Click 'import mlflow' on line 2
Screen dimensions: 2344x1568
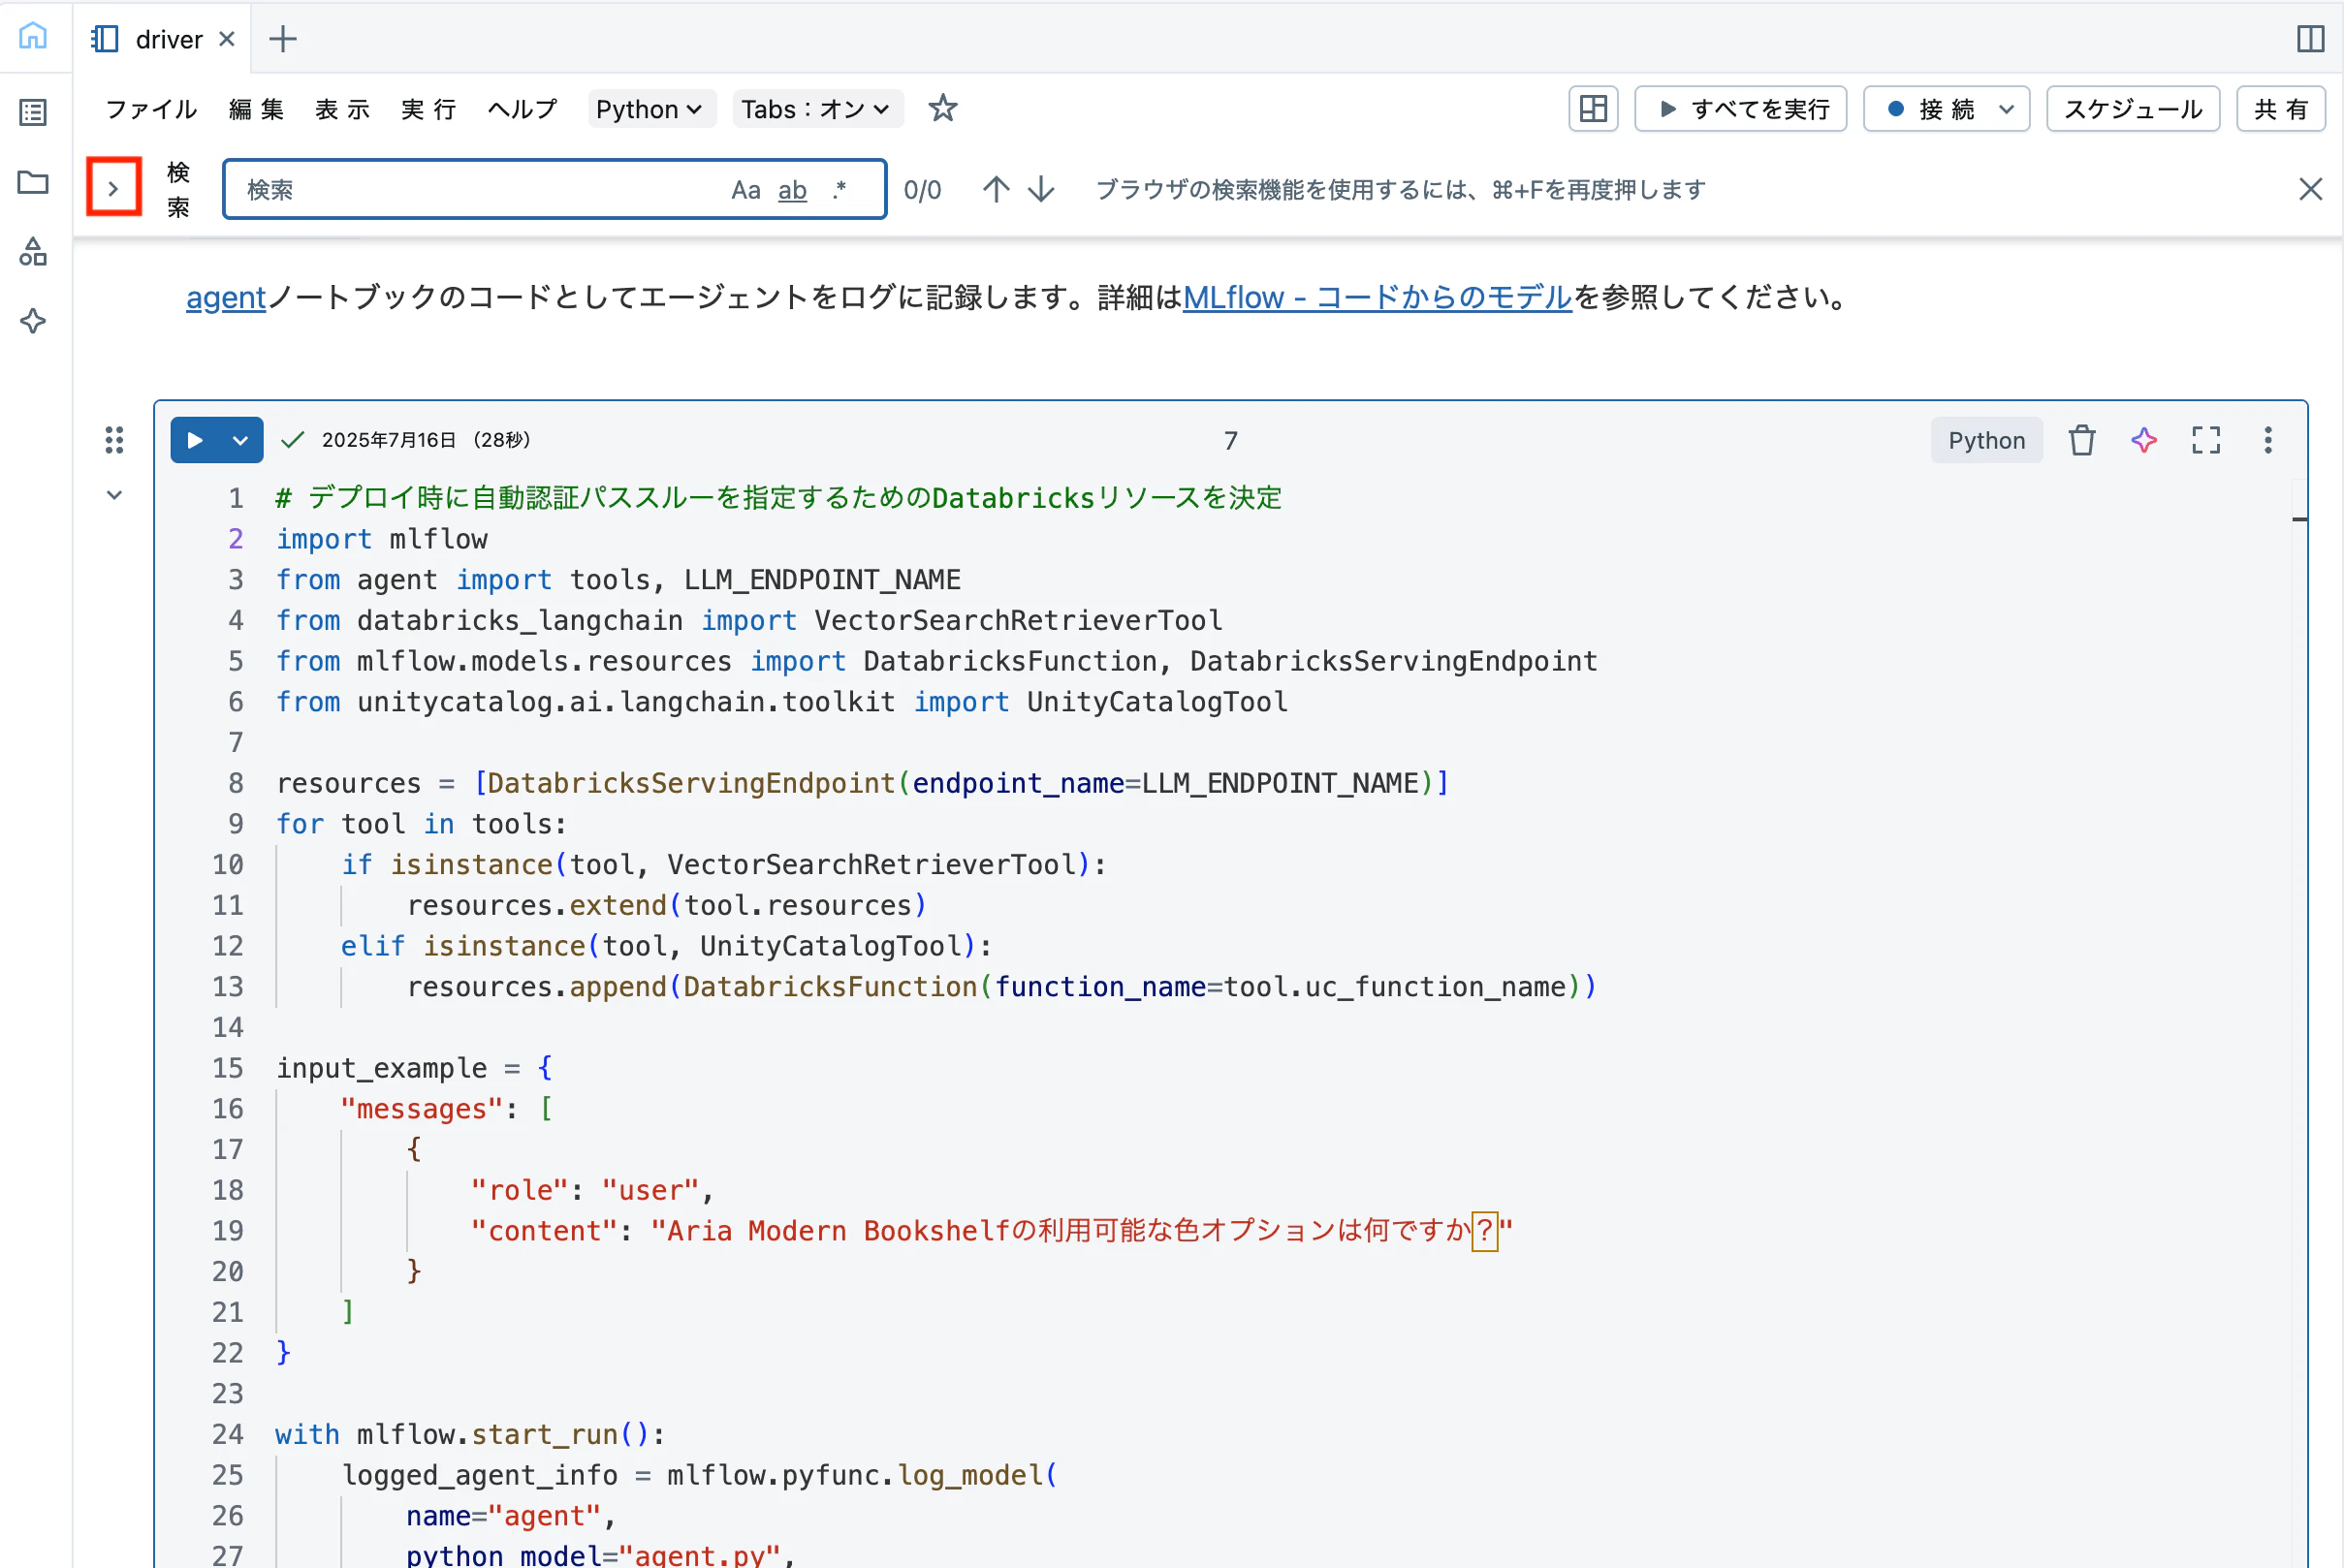pos(382,539)
